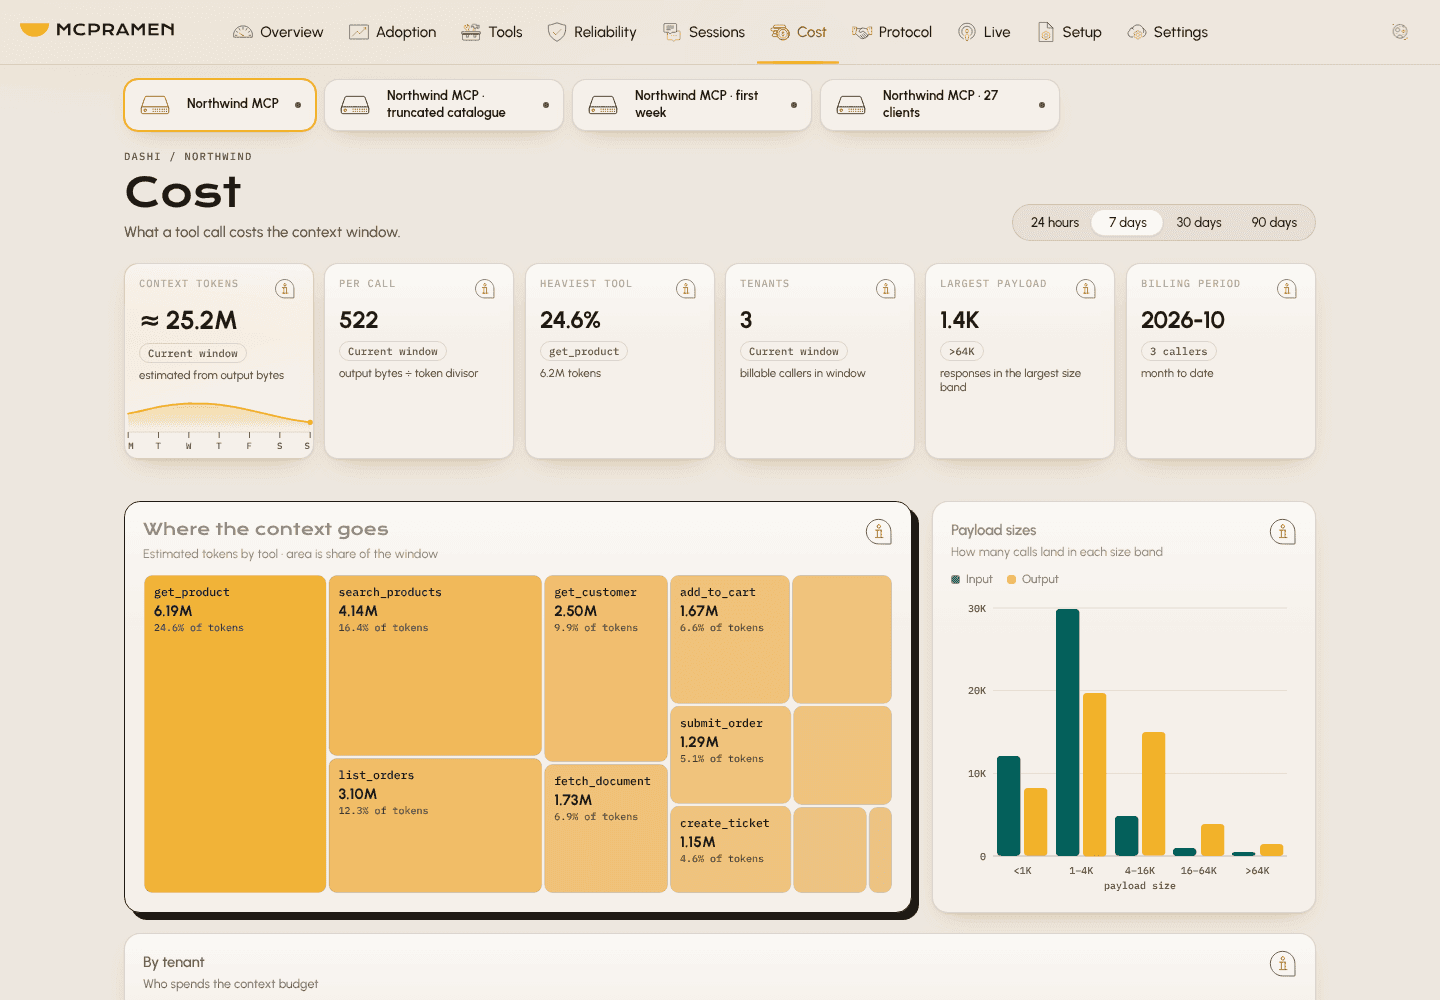The width and height of the screenshot is (1440, 1000).
Task: Go to the Live tab
Action: (984, 32)
